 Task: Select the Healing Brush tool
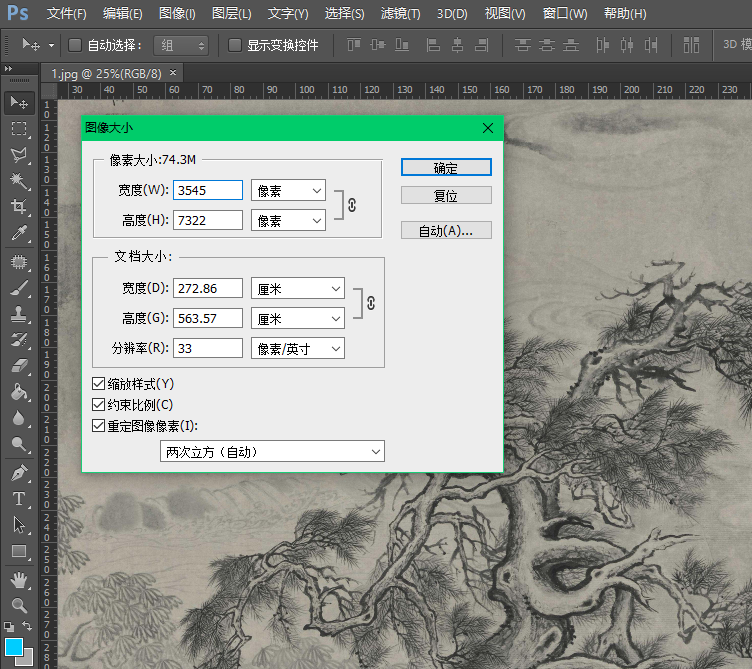point(19,262)
